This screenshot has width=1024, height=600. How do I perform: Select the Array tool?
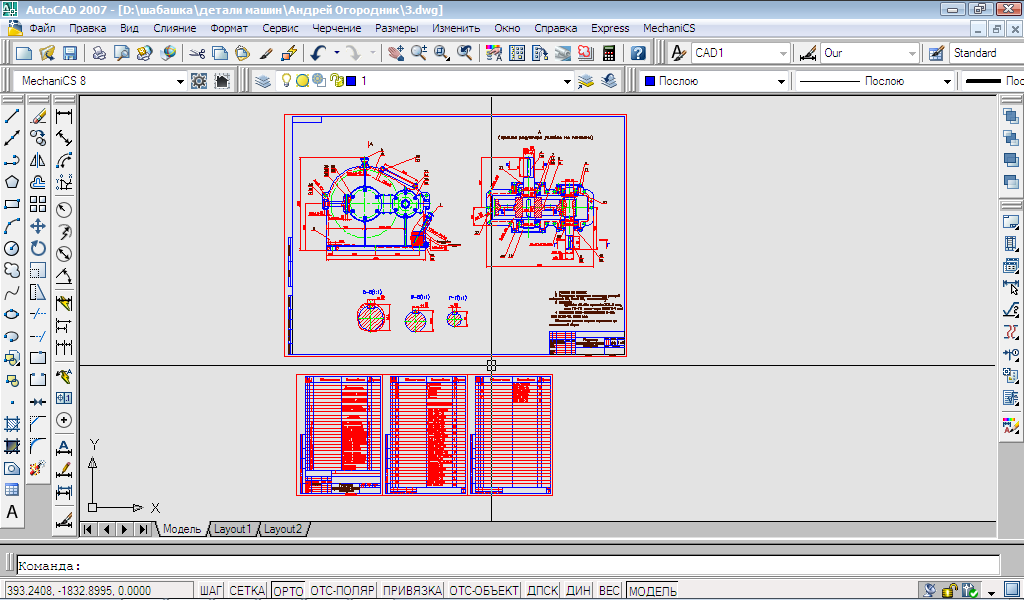[x=38, y=204]
